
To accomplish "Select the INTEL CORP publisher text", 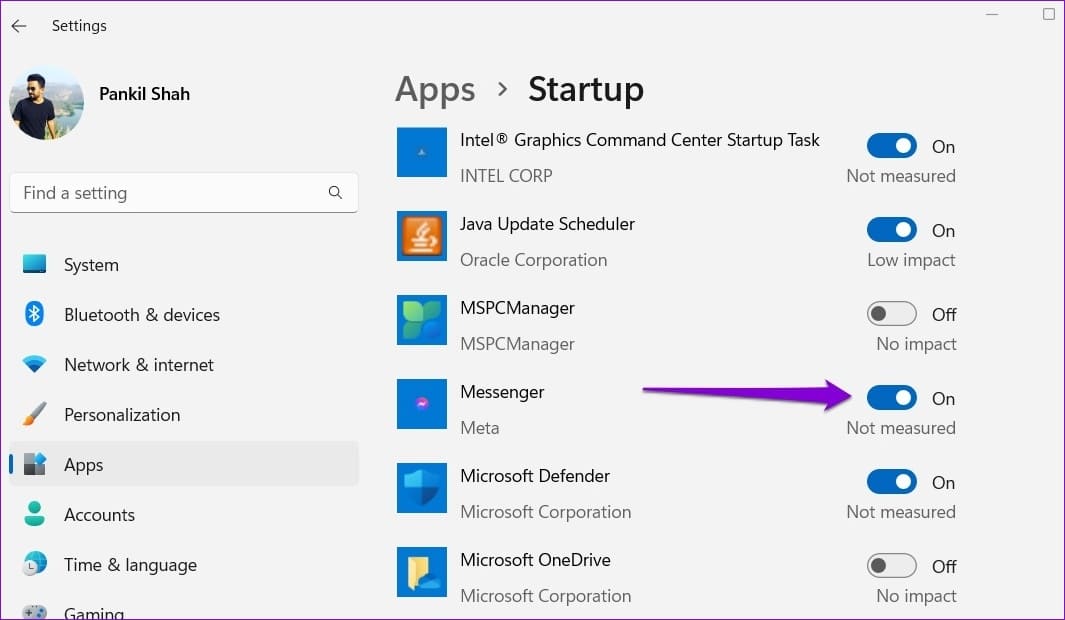I will click(506, 176).
